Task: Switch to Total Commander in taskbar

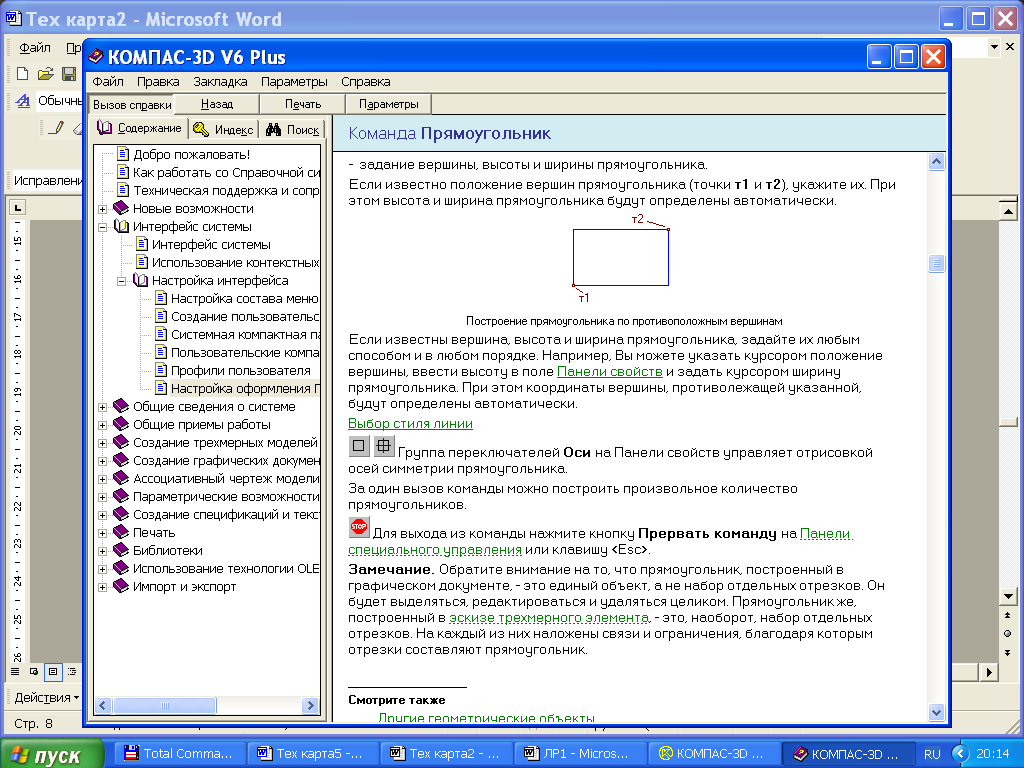Action: [179, 753]
